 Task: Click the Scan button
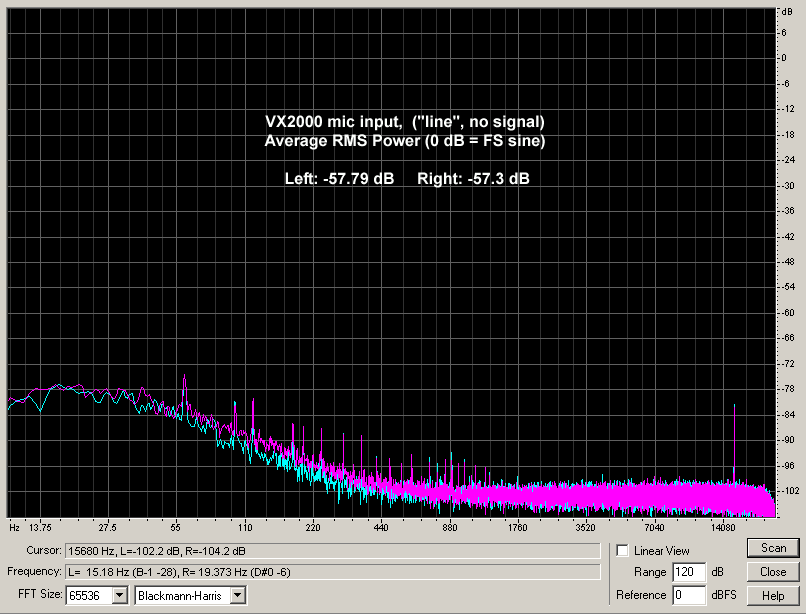(x=773, y=548)
